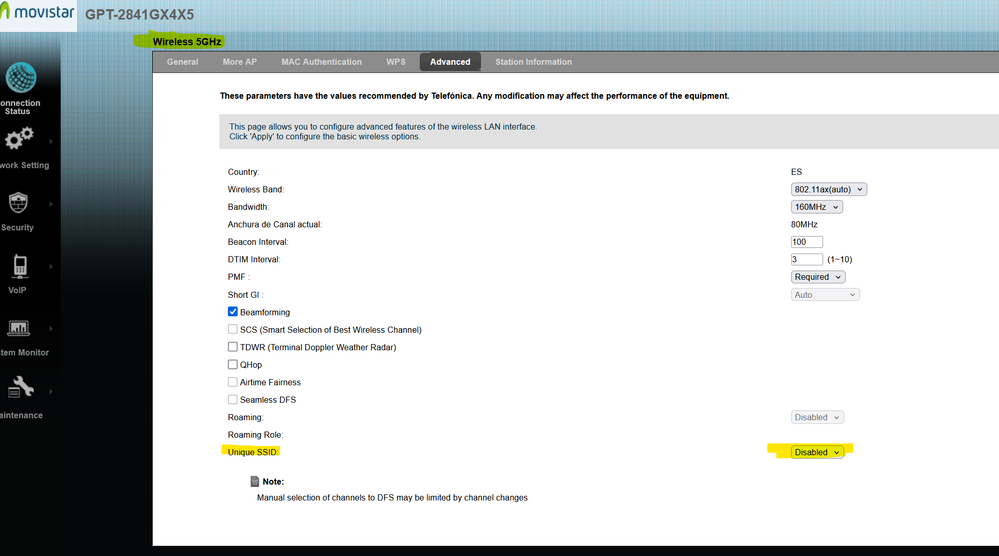The height and width of the screenshot is (556, 999).
Task: Click the Security shield icon
Action: click(x=18, y=203)
